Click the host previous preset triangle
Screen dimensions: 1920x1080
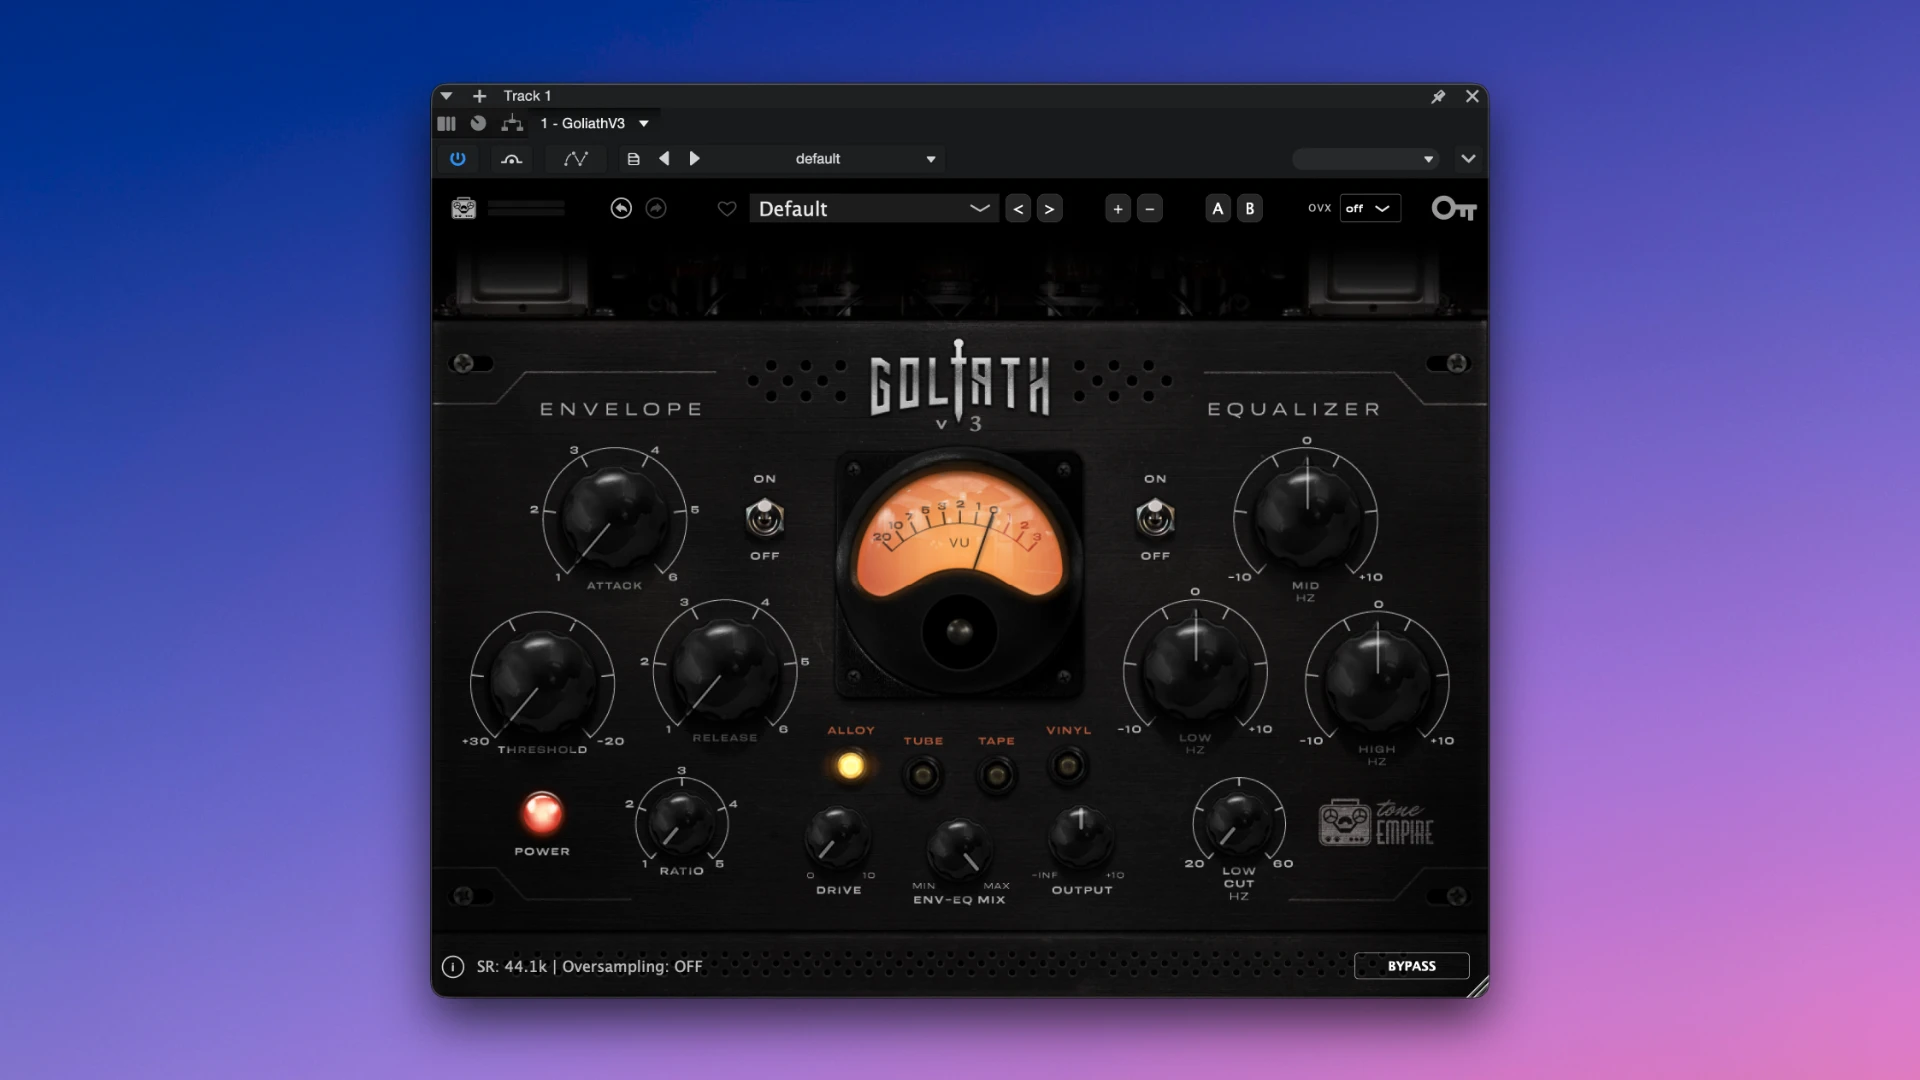point(664,159)
